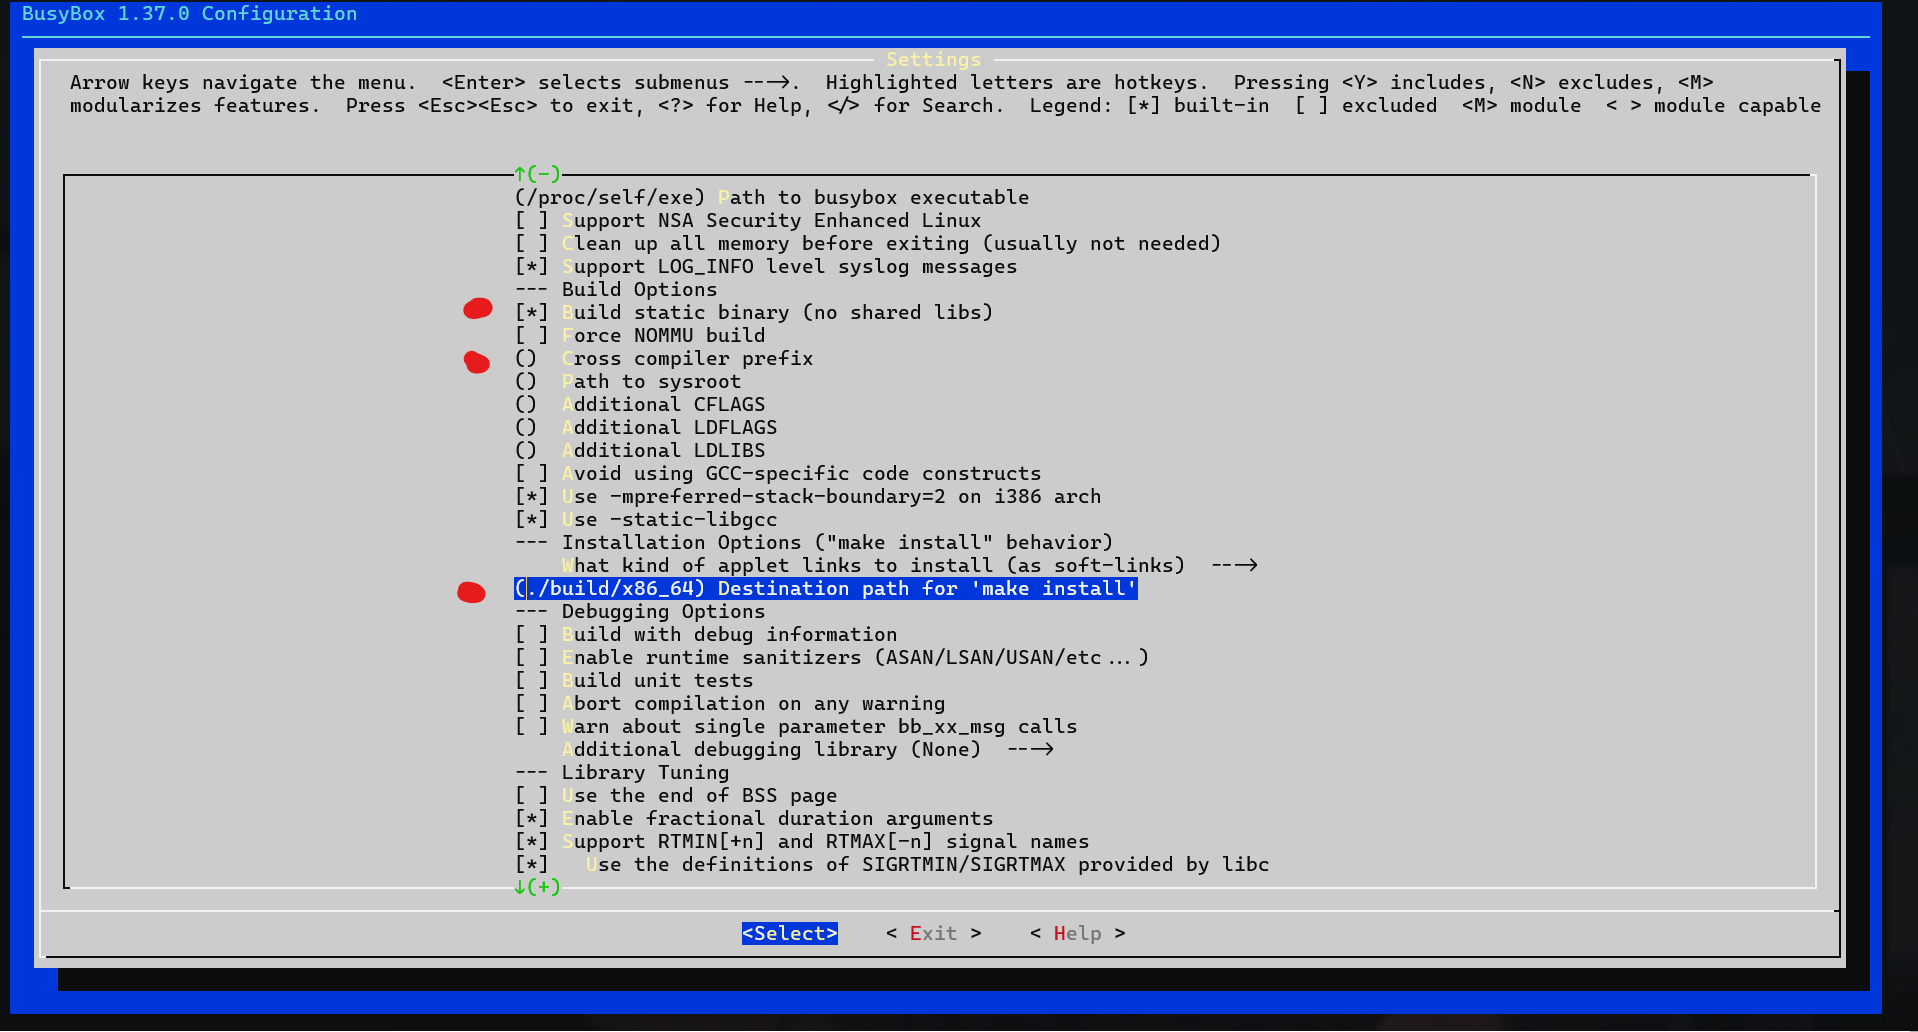The height and width of the screenshot is (1032, 1918).
Task: Disable Use -static-libgcc option
Action: [x=531, y=520]
